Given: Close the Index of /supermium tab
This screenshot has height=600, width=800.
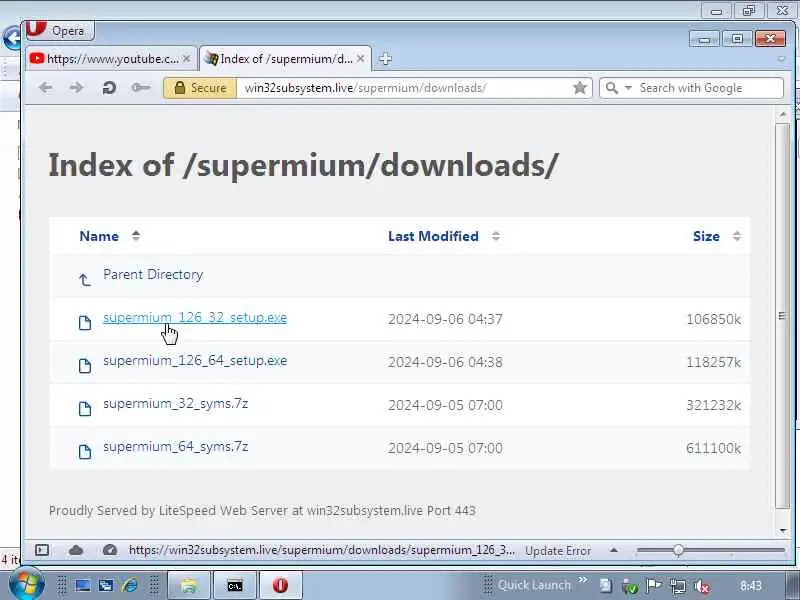Looking at the screenshot, I should coord(361,59).
